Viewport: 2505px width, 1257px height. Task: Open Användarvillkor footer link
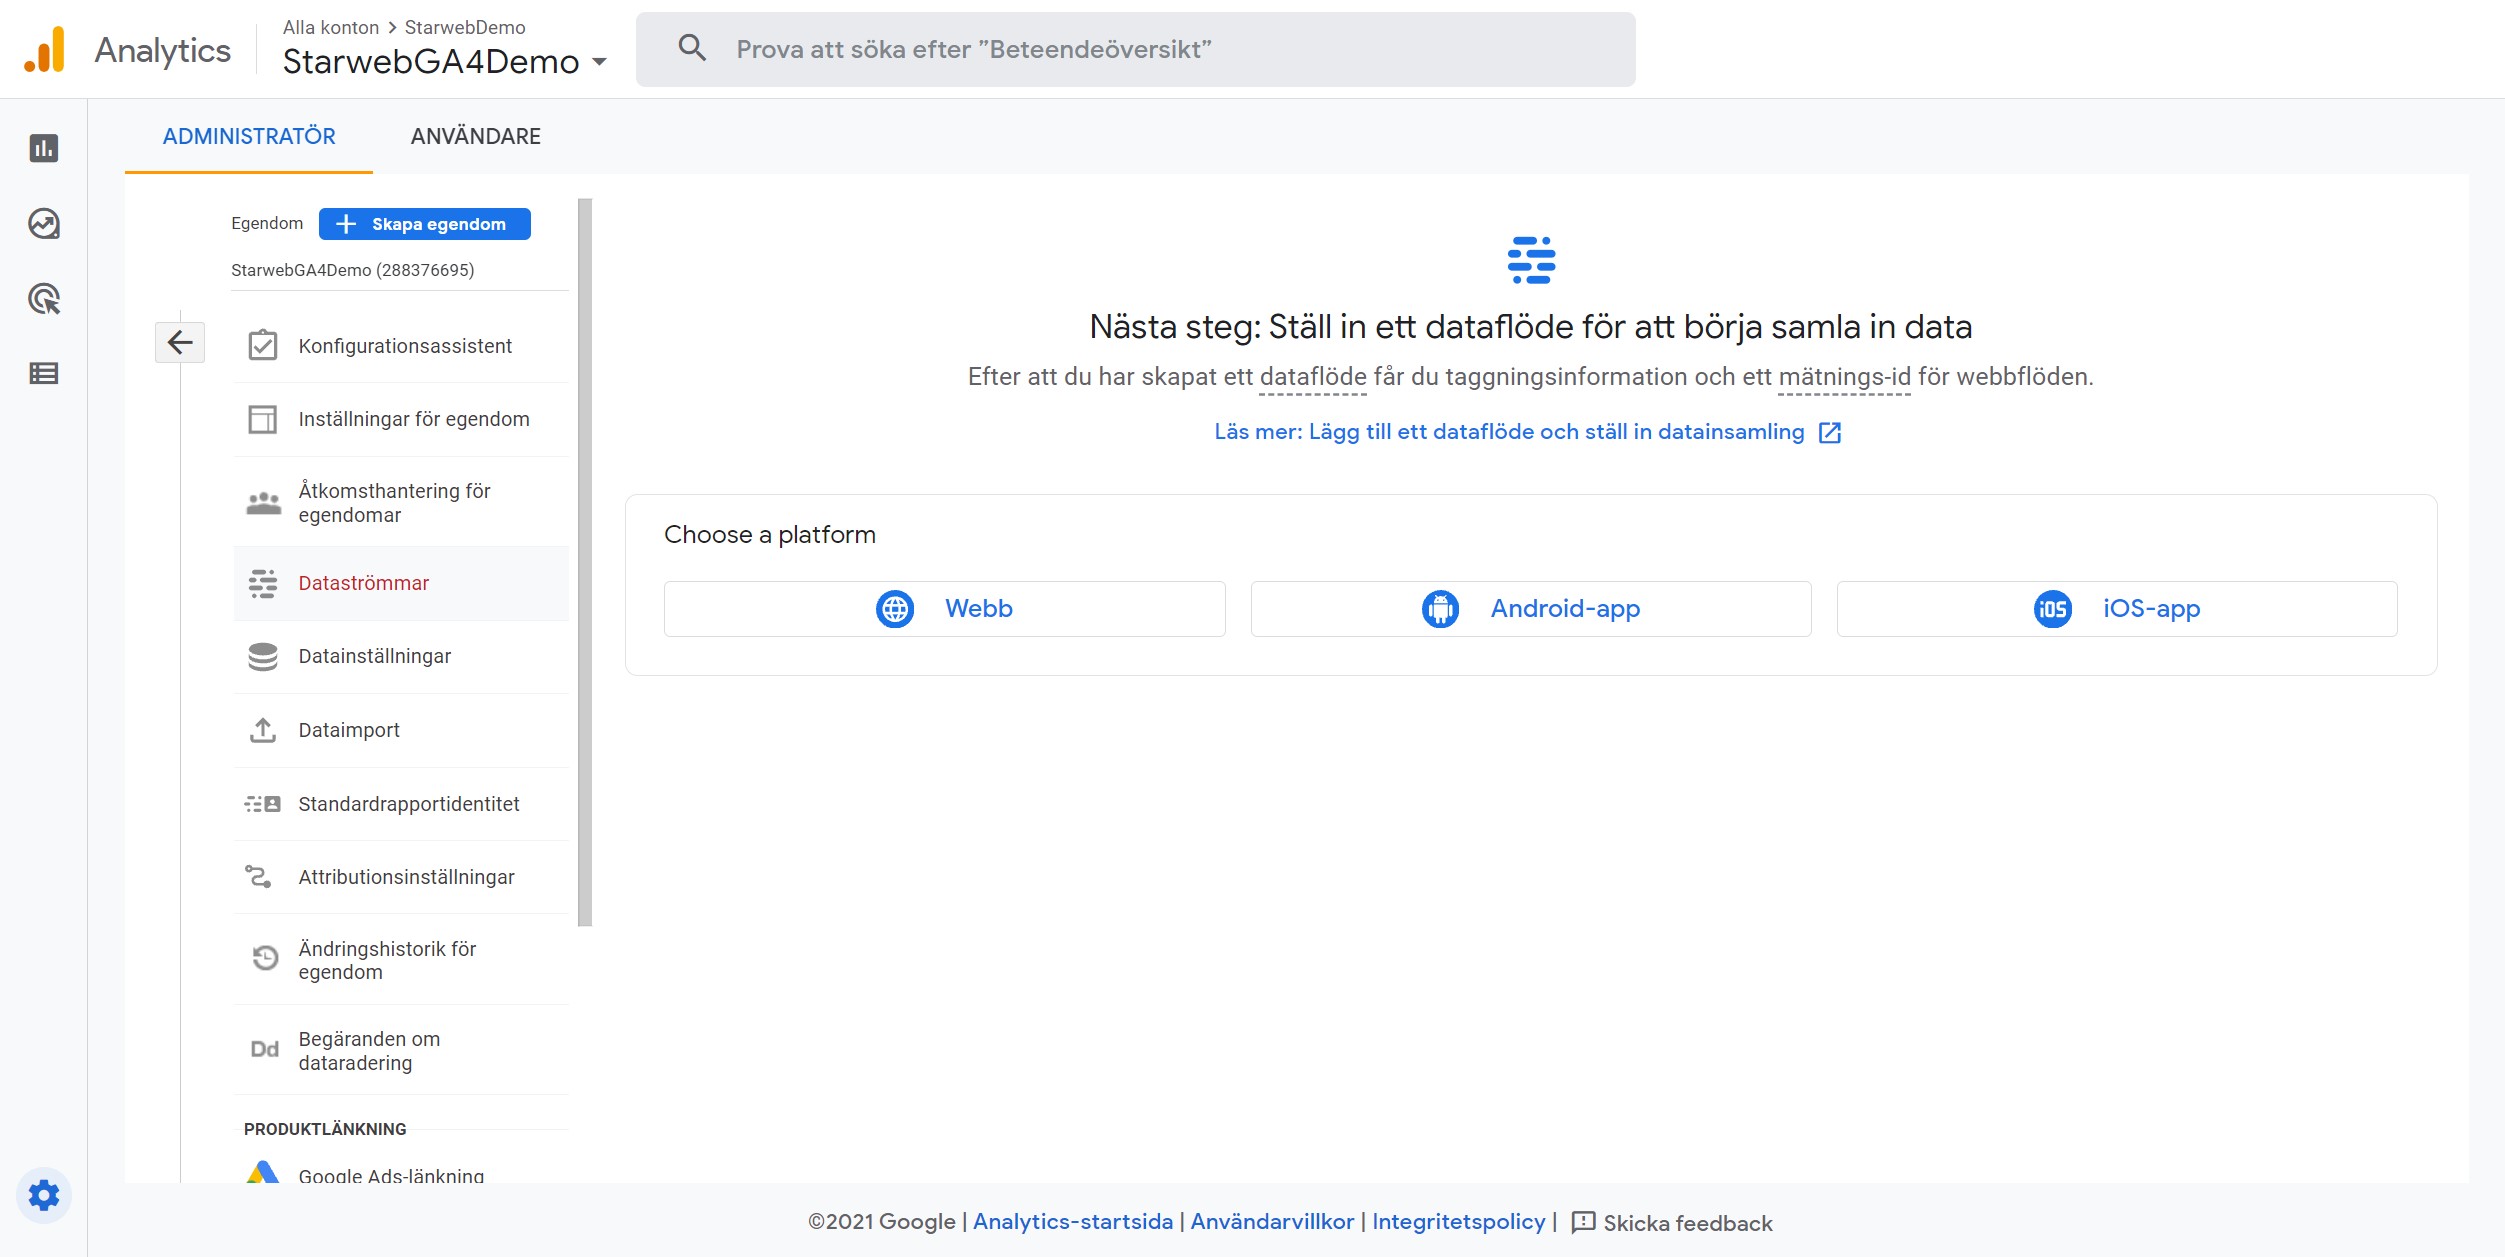coord(1272,1222)
